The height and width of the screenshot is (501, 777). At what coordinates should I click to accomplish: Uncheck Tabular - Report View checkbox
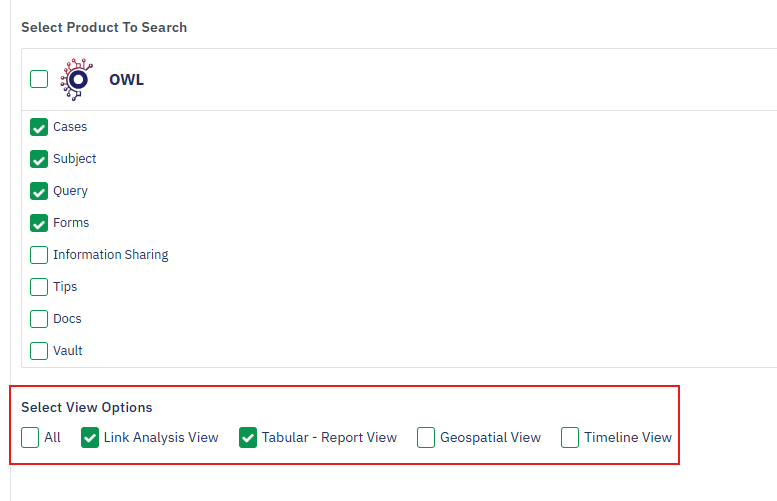[x=248, y=437]
